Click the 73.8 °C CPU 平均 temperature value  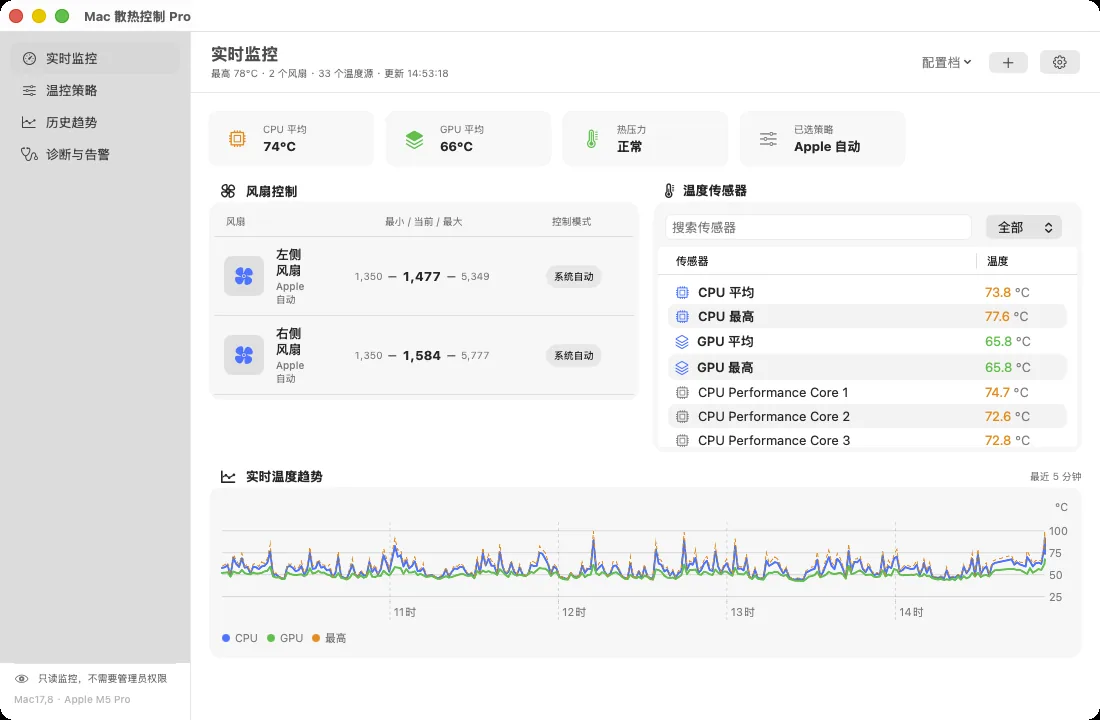point(1007,293)
